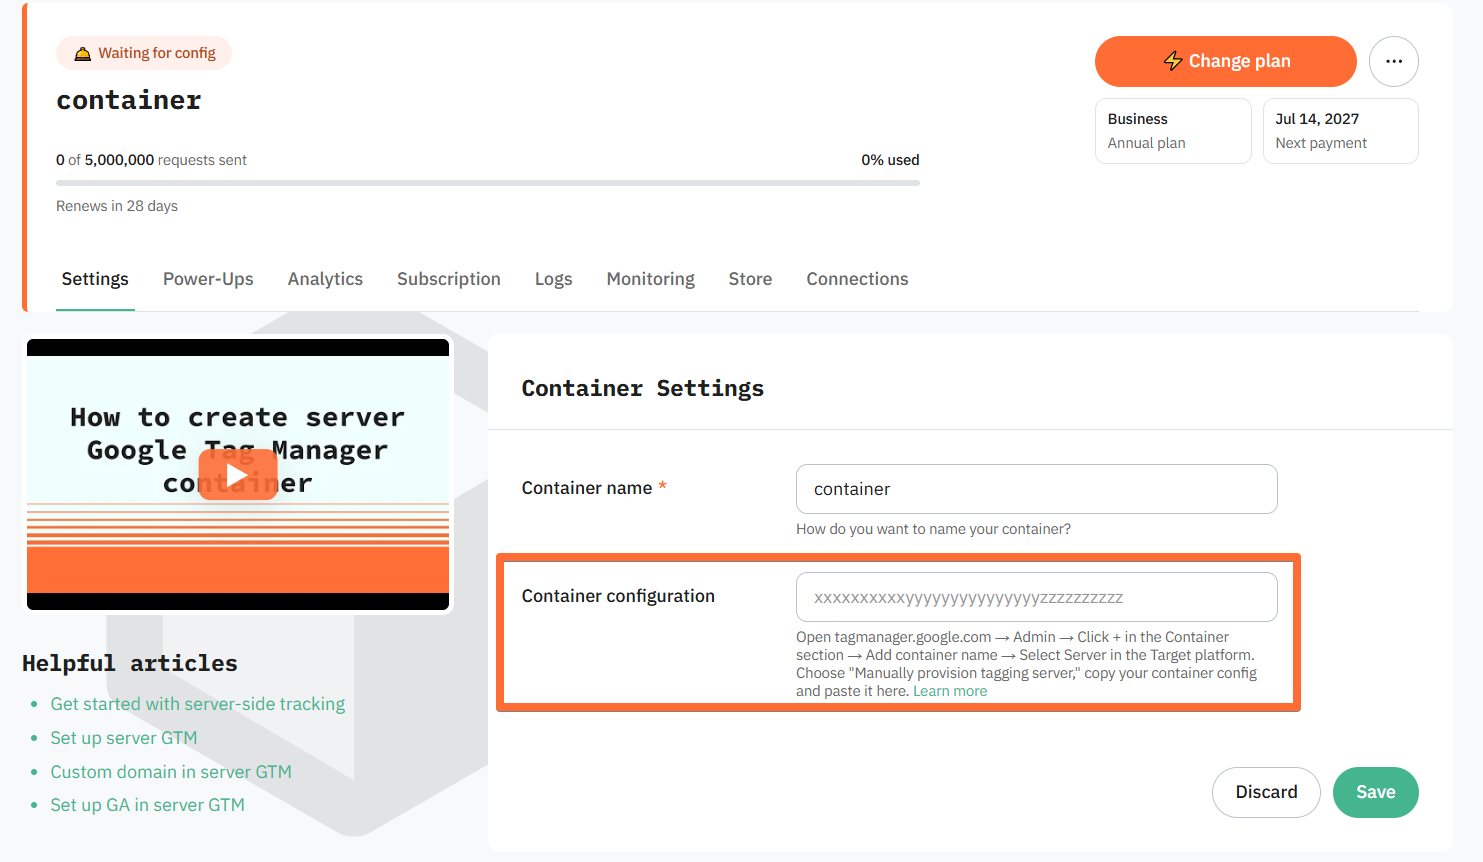Click the Change plan button
The height and width of the screenshot is (862, 1483).
pyautogui.click(x=1225, y=61)
